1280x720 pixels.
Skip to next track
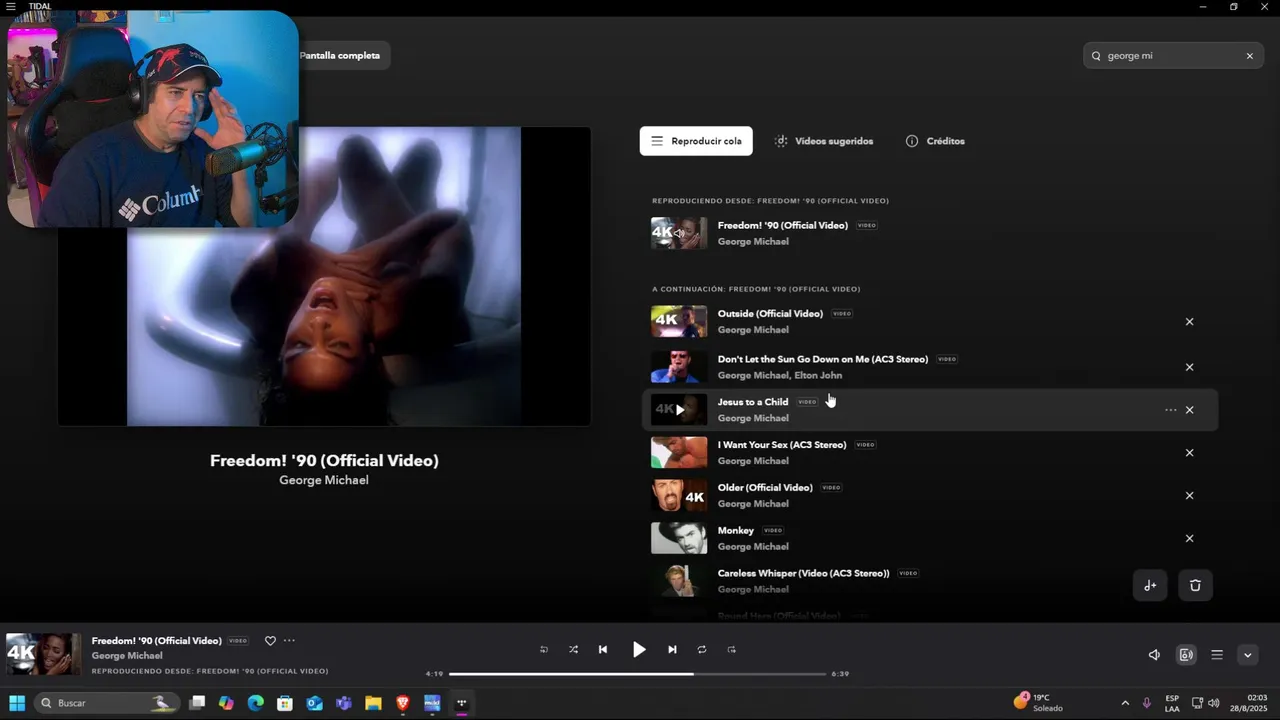(672, 650)
